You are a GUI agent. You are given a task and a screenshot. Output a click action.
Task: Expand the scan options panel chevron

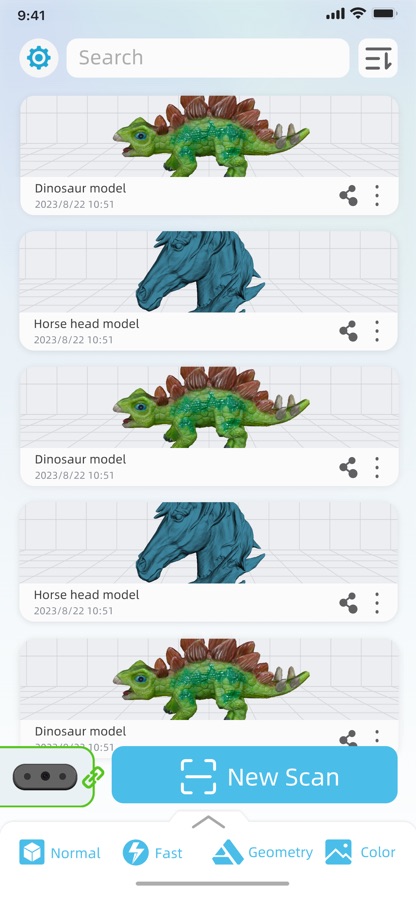tap(208, 822)
